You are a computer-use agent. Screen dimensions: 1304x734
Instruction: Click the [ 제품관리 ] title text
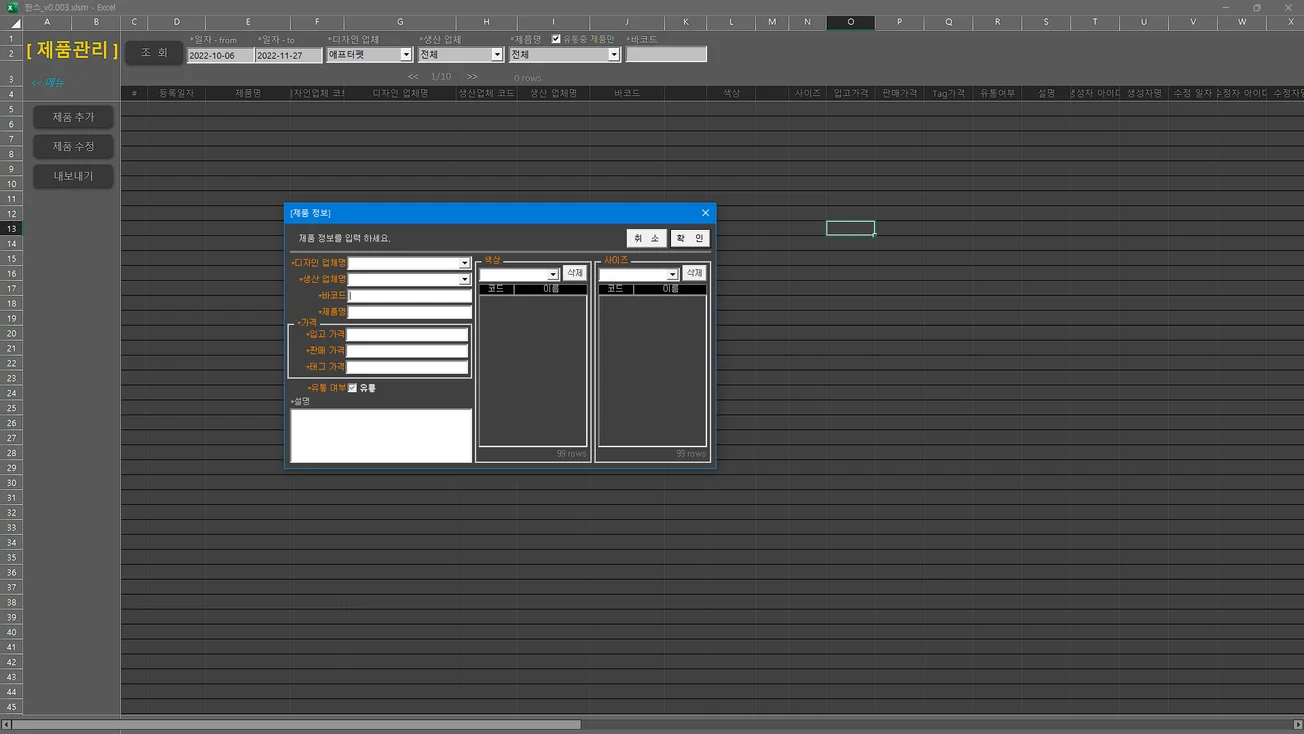click(x=72, y=50)
